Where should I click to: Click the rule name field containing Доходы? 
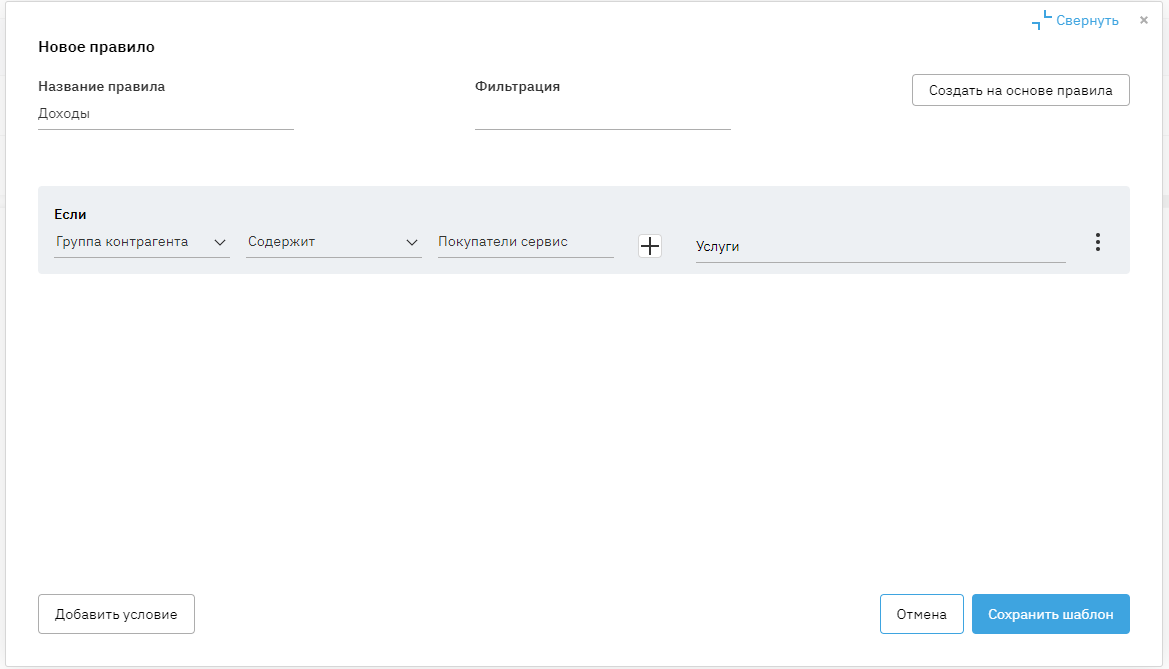(165, 114)
